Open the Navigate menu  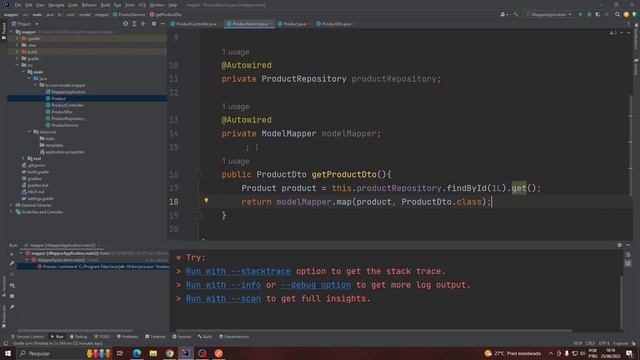coord(56,5)
